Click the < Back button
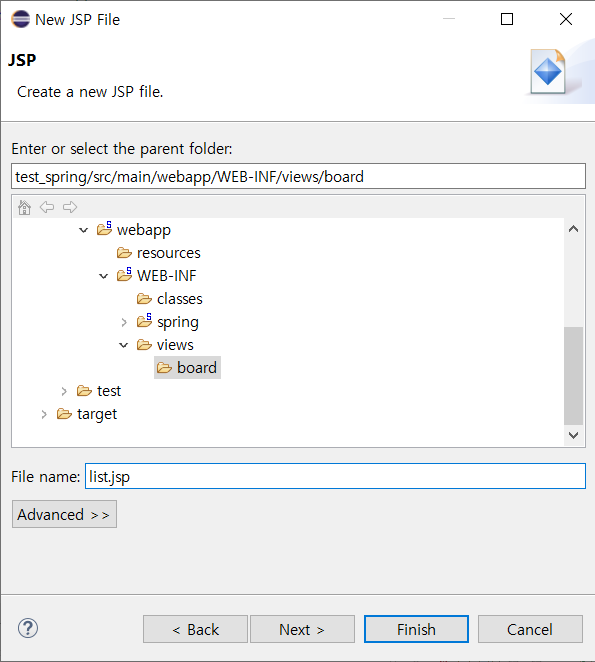 (x=196, y=629)
